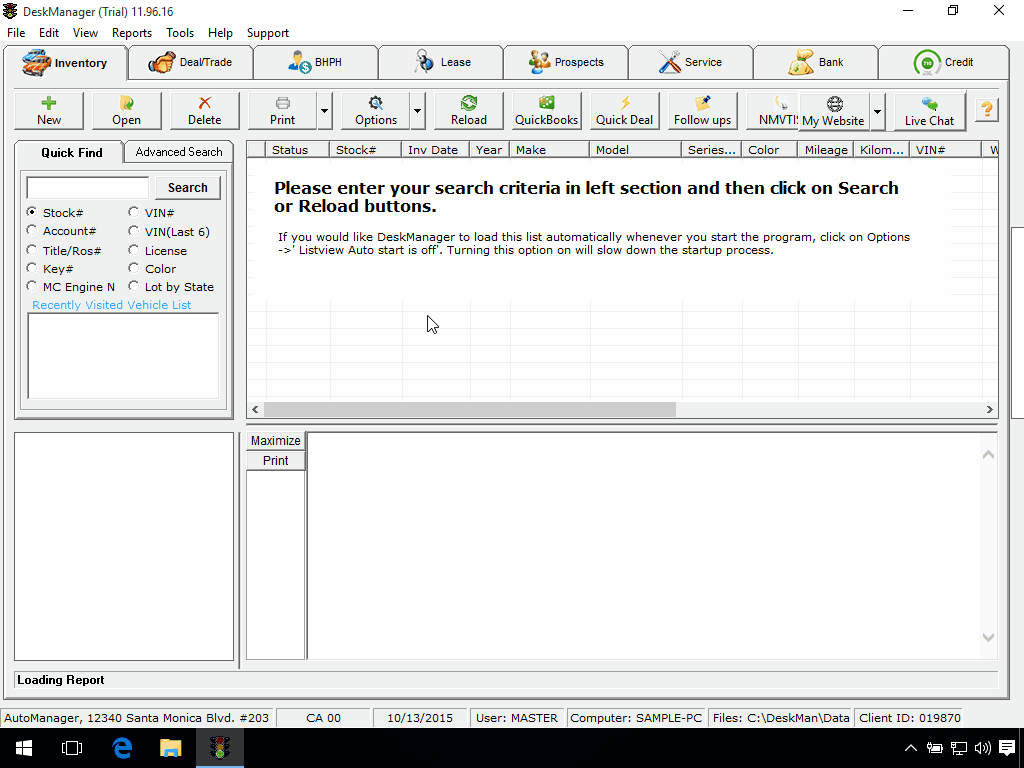This screenshot has height=768, width=1024.
Task: Select the VIN(Last 6) radio button
Action: point(133,231)
